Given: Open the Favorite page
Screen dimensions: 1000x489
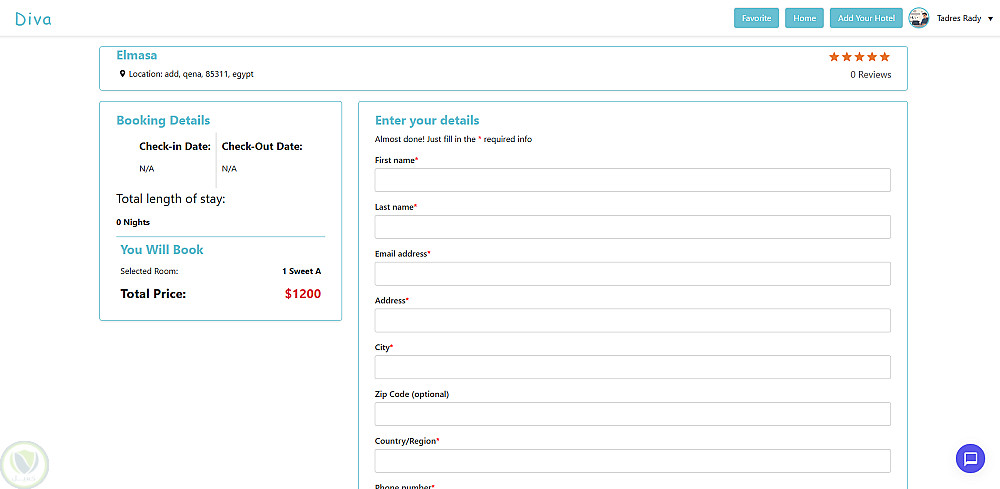Looking at the screenshot, I should coord(756,18).
